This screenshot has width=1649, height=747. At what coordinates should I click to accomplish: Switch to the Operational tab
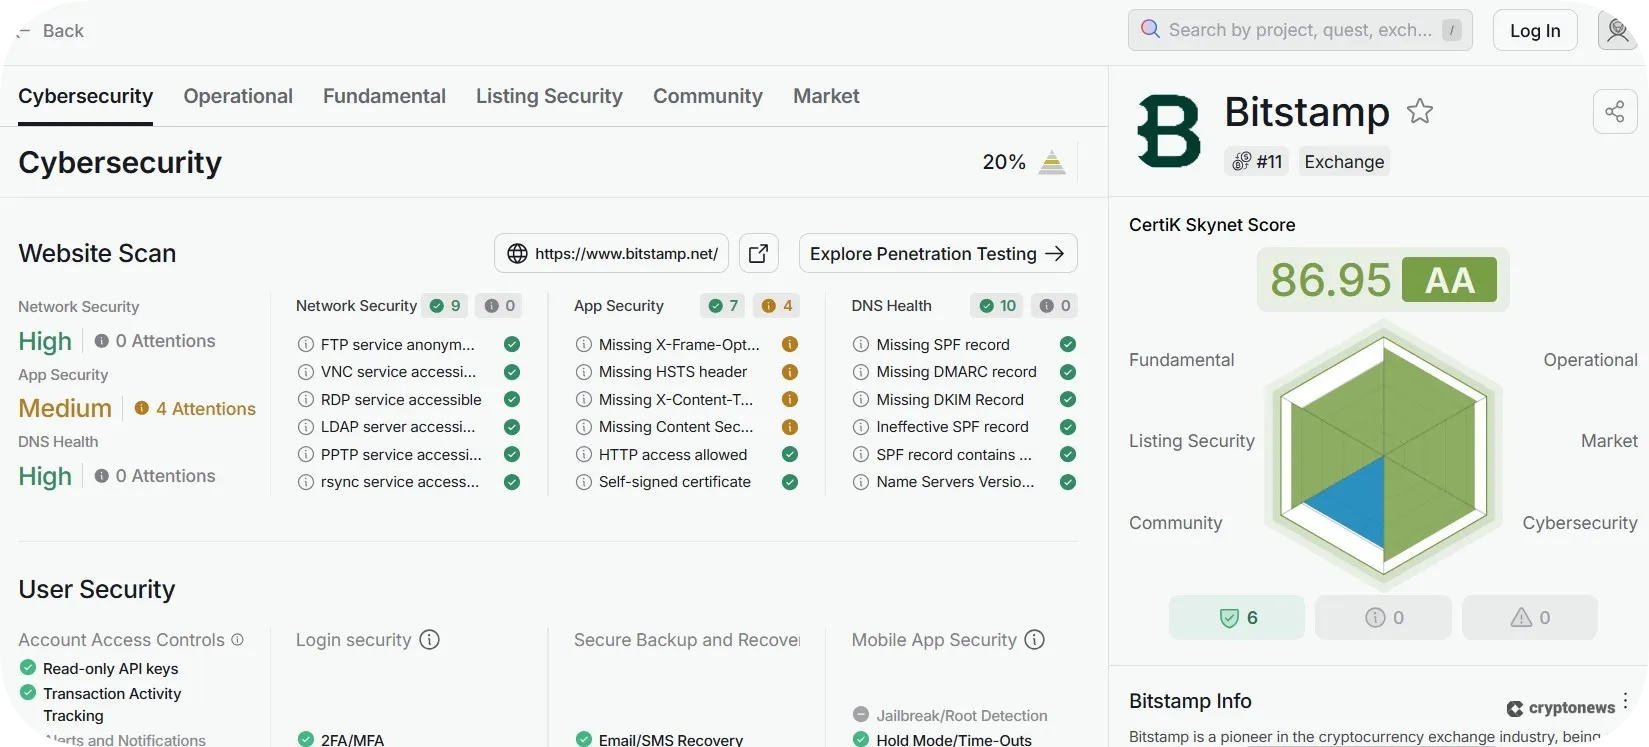click(238, 96)
